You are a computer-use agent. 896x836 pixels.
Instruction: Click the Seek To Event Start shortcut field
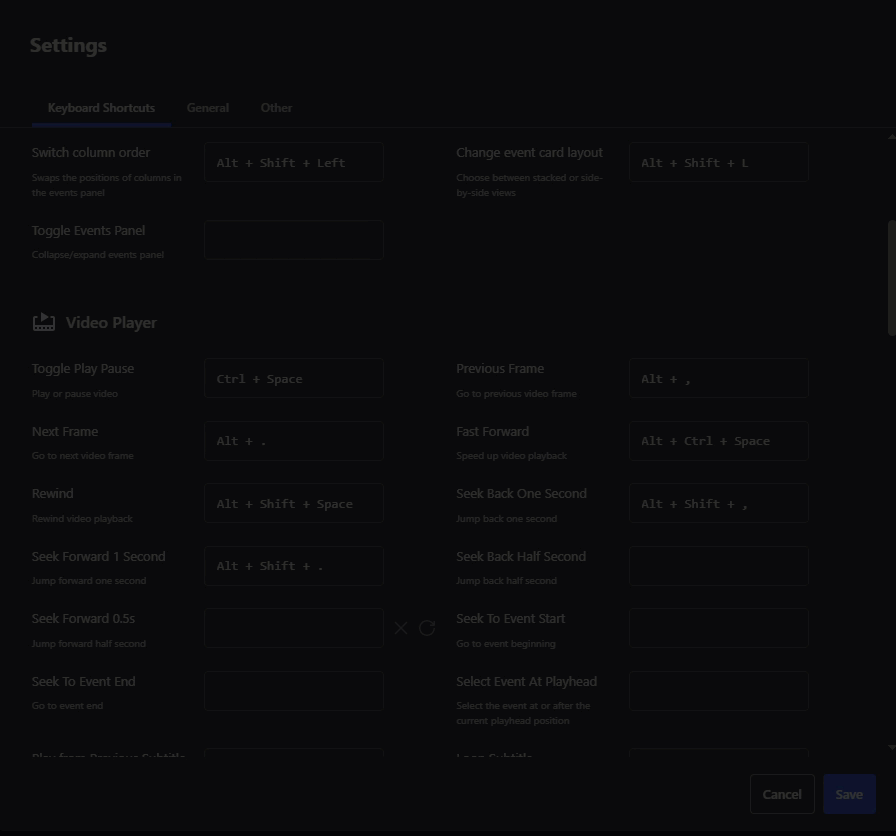(718, 628)
